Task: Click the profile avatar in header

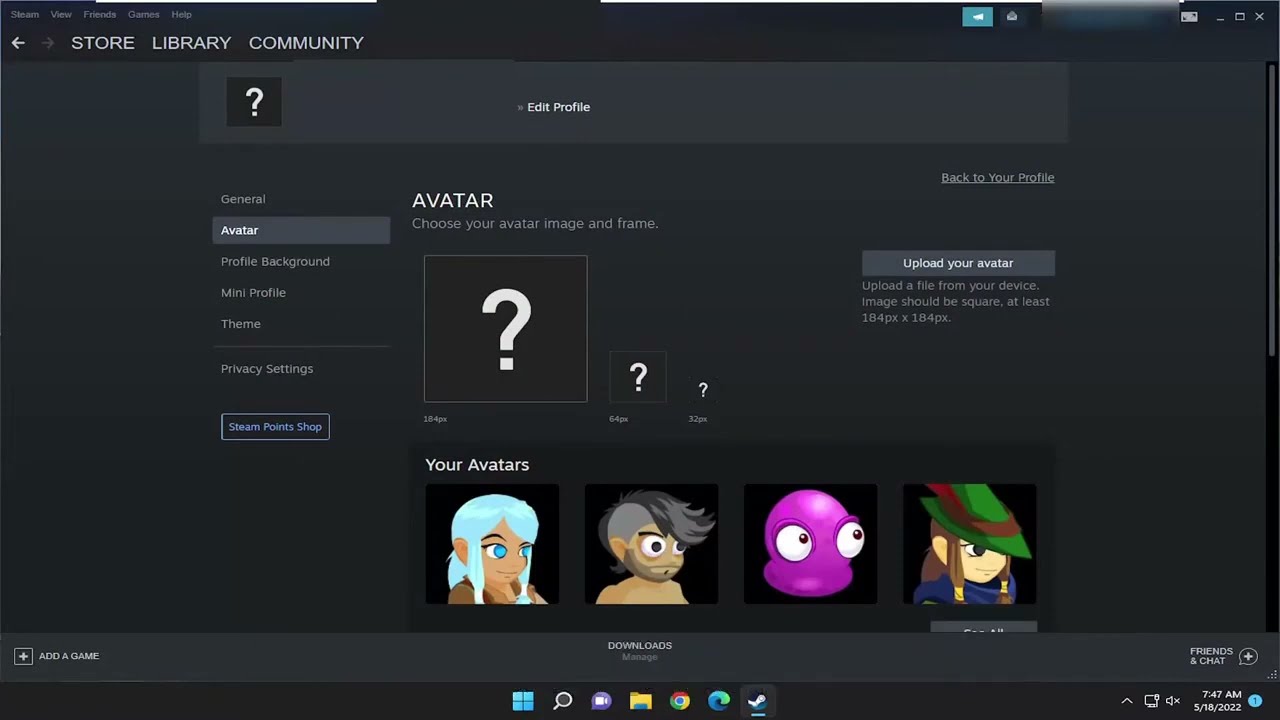Action: tap(254, 102)
